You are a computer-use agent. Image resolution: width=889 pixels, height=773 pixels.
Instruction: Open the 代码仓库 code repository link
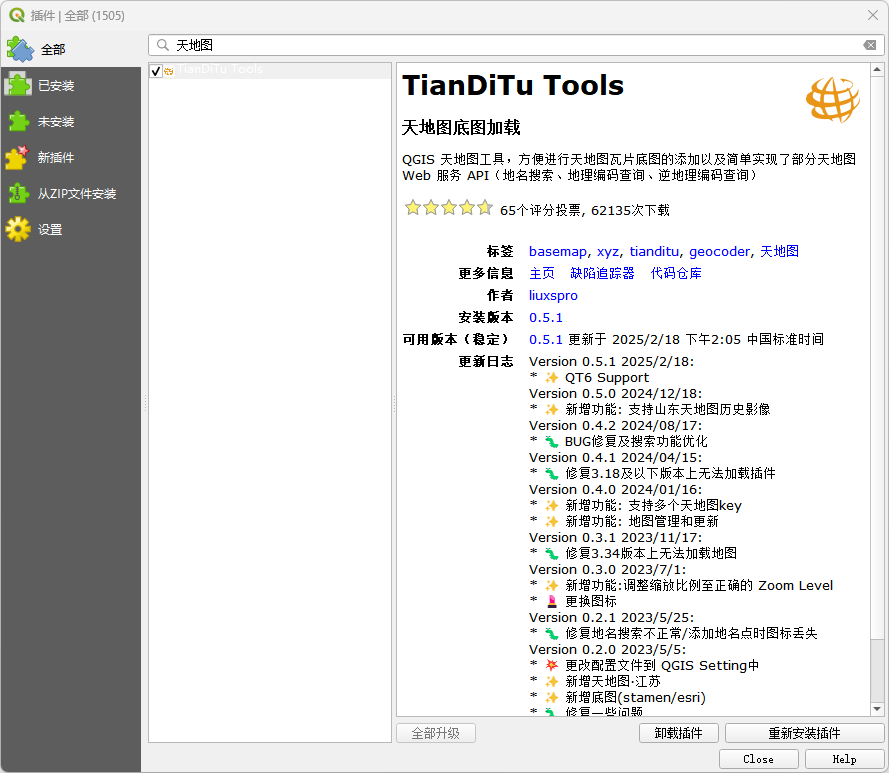[x=676, y=273]
